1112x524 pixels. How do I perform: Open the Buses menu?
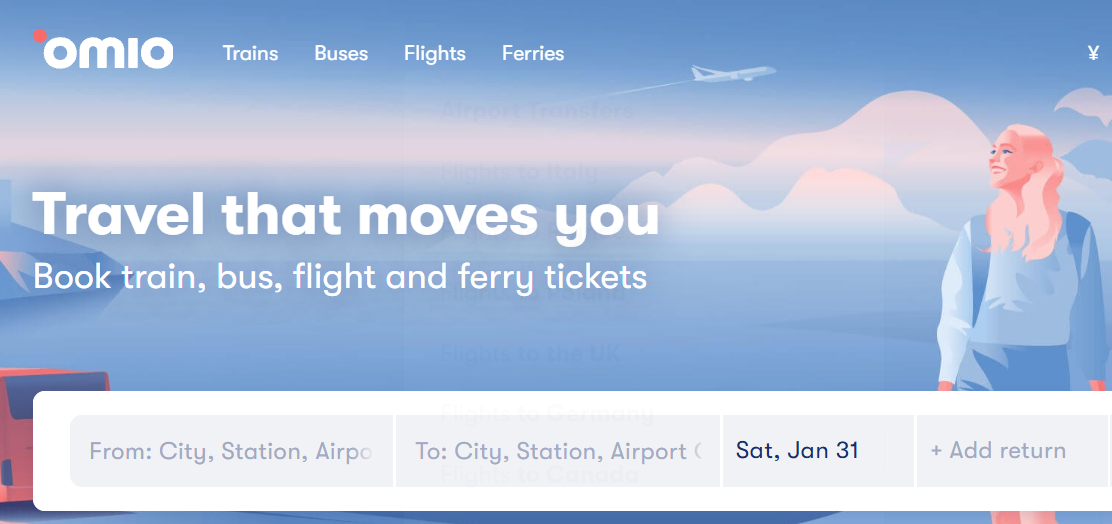(x=341, y=53)
